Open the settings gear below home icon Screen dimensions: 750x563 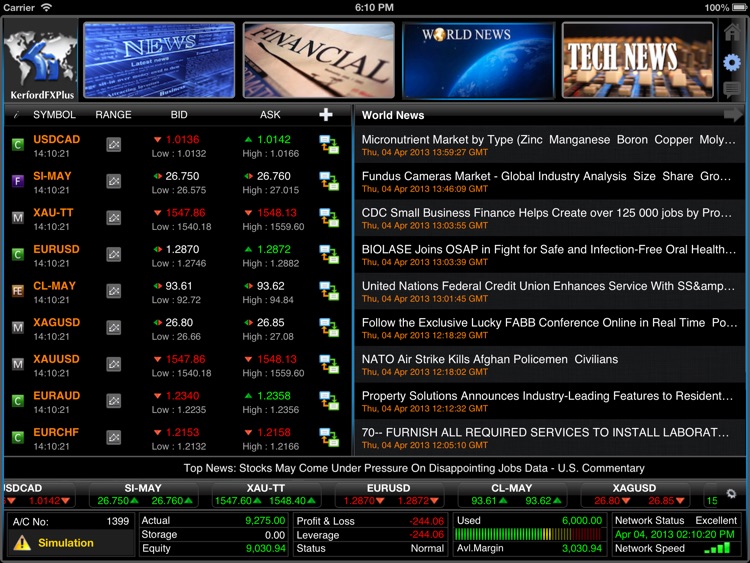pos(732,63)
